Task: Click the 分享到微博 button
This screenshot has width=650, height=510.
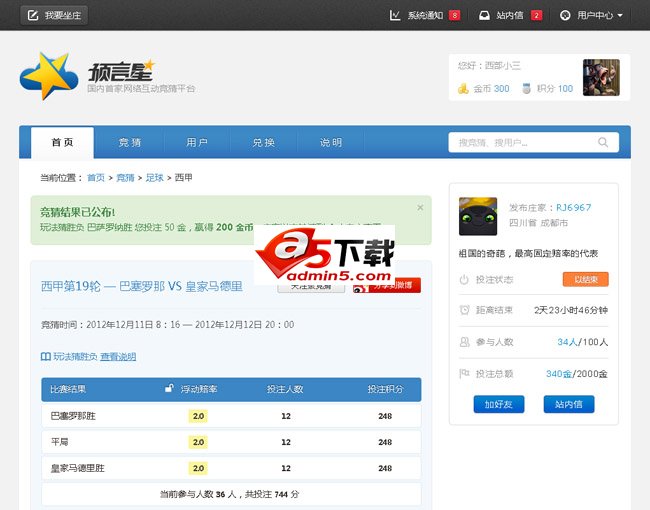Action: [x=387, y=286]
